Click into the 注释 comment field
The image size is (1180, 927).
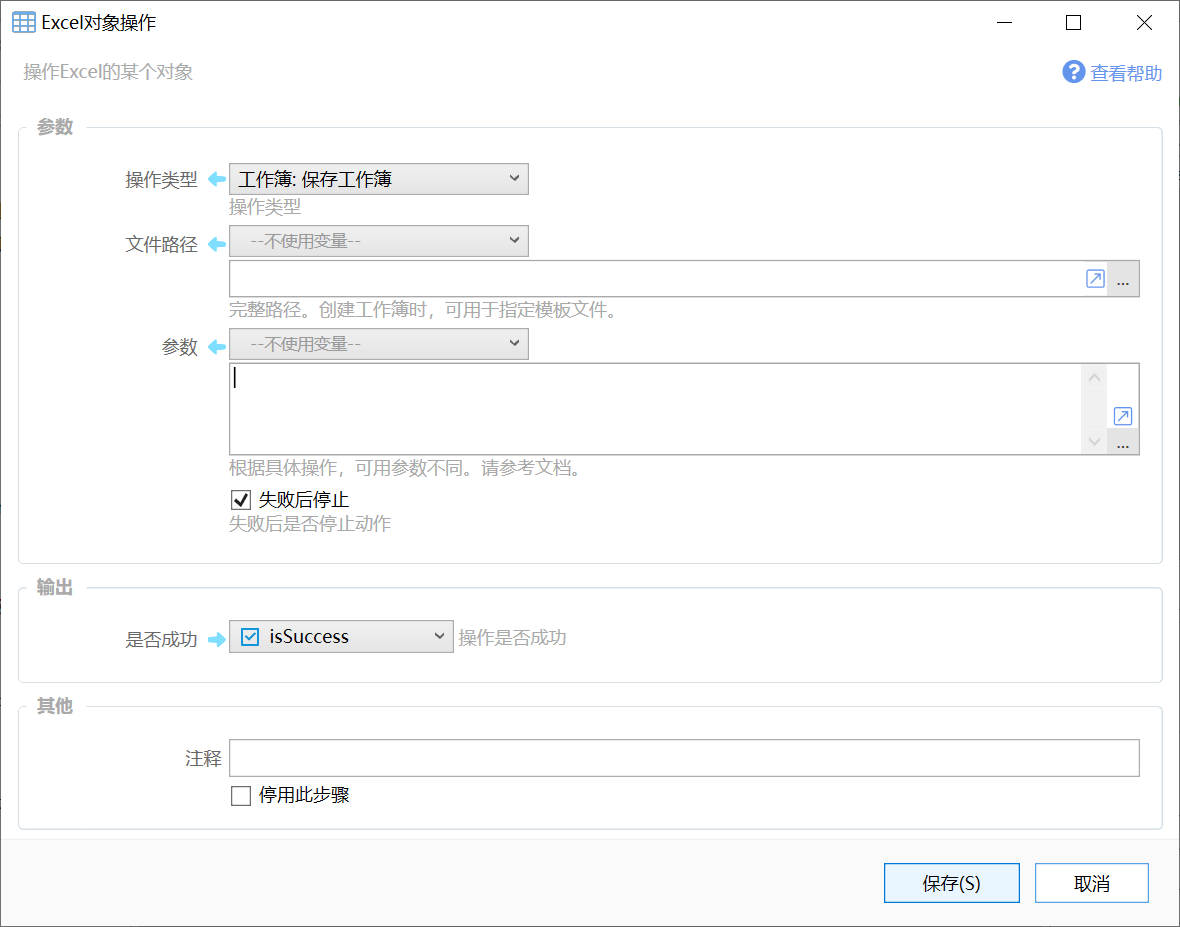(684, 758)
